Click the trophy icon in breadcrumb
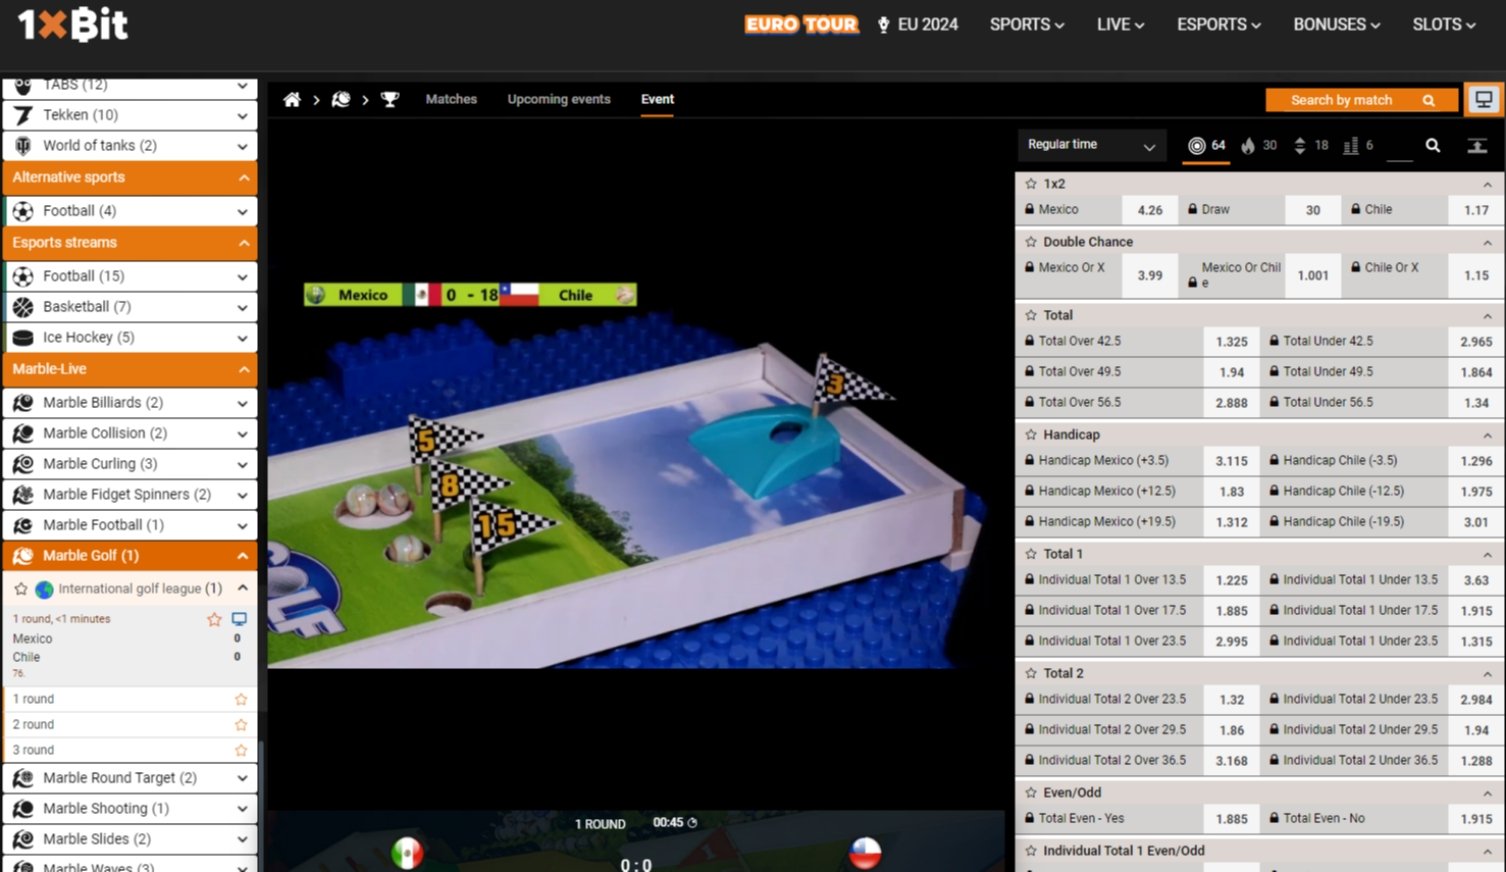The image size is (1506, 872). 390,99
